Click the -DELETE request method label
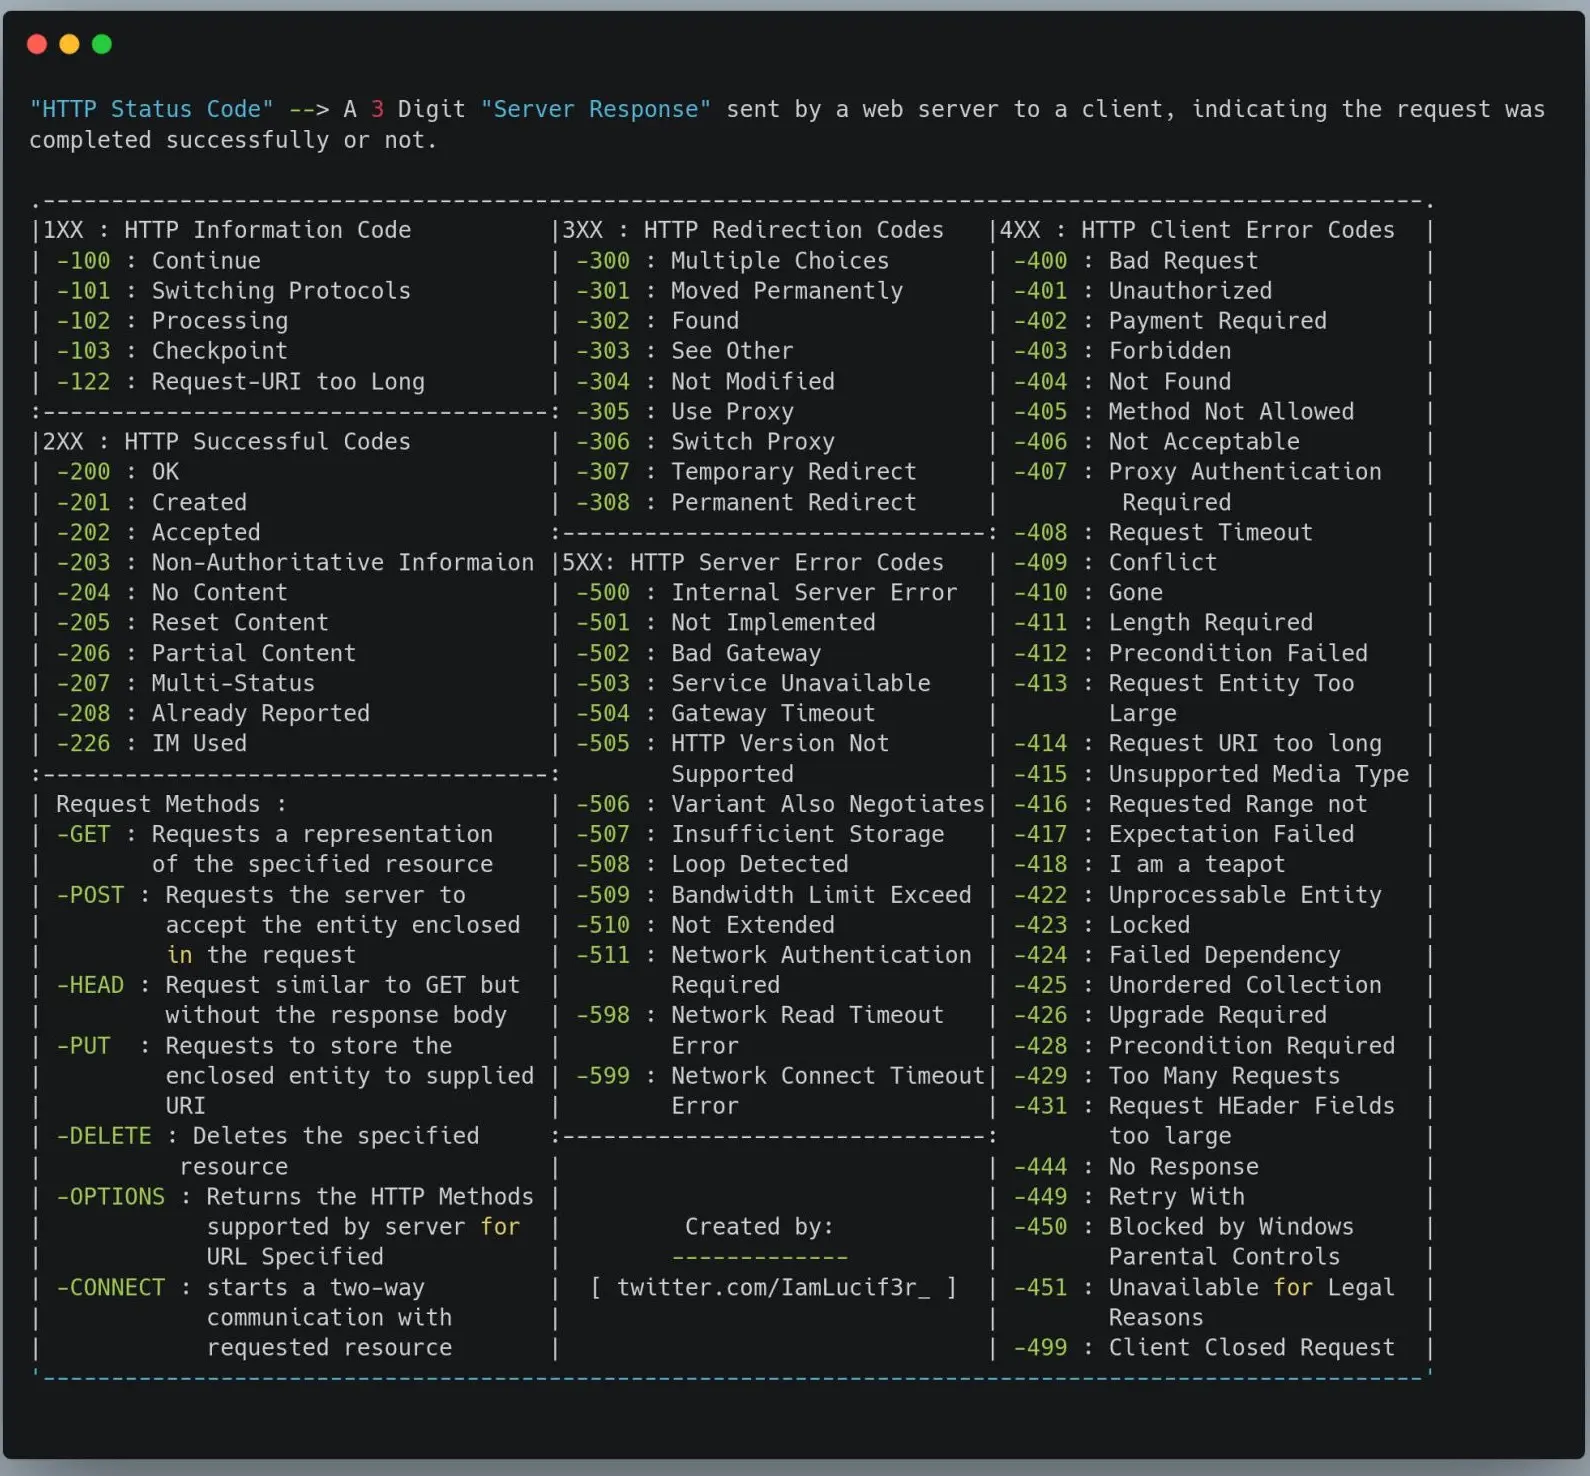 [x=104, y=1137]
